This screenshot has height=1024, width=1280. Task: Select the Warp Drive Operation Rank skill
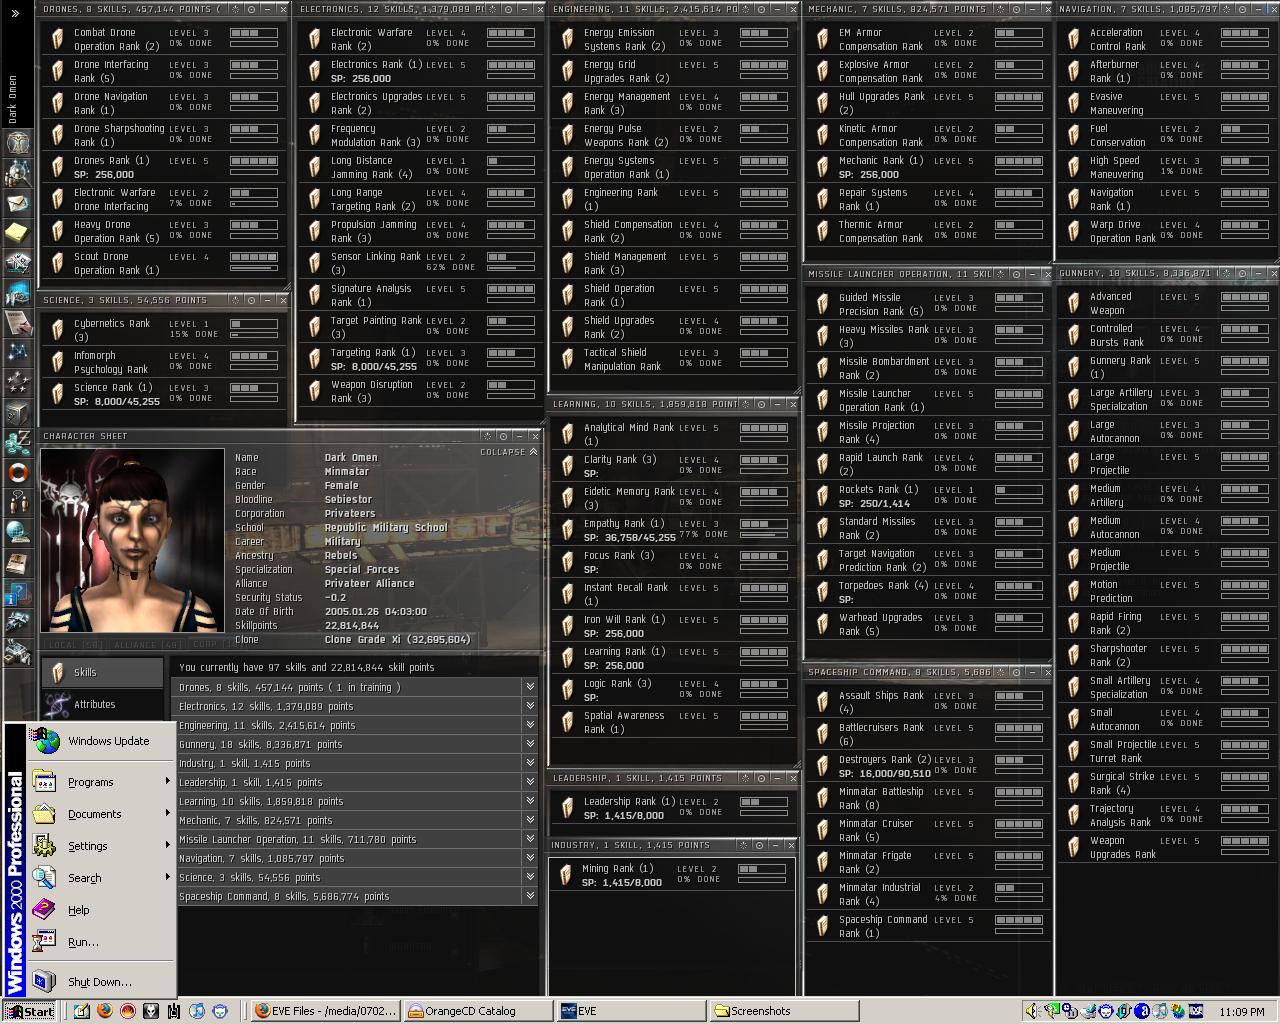point(1166,232)
